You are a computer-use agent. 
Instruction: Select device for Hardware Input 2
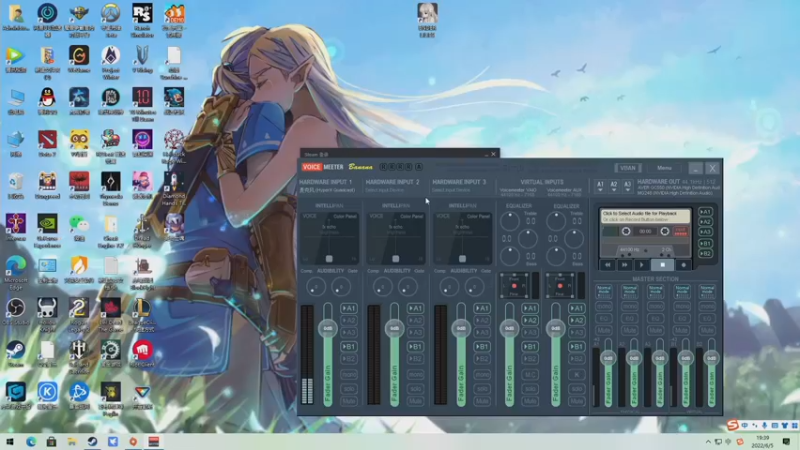tap(385, 190)
